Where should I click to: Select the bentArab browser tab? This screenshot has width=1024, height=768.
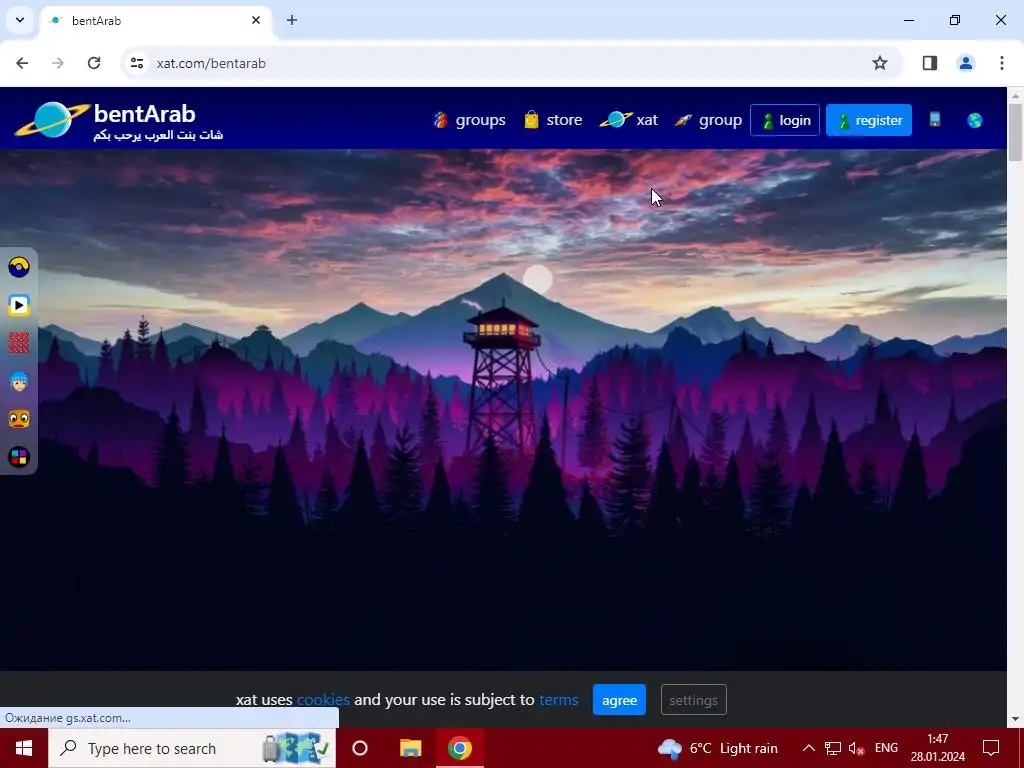click(x=155, y=20)
